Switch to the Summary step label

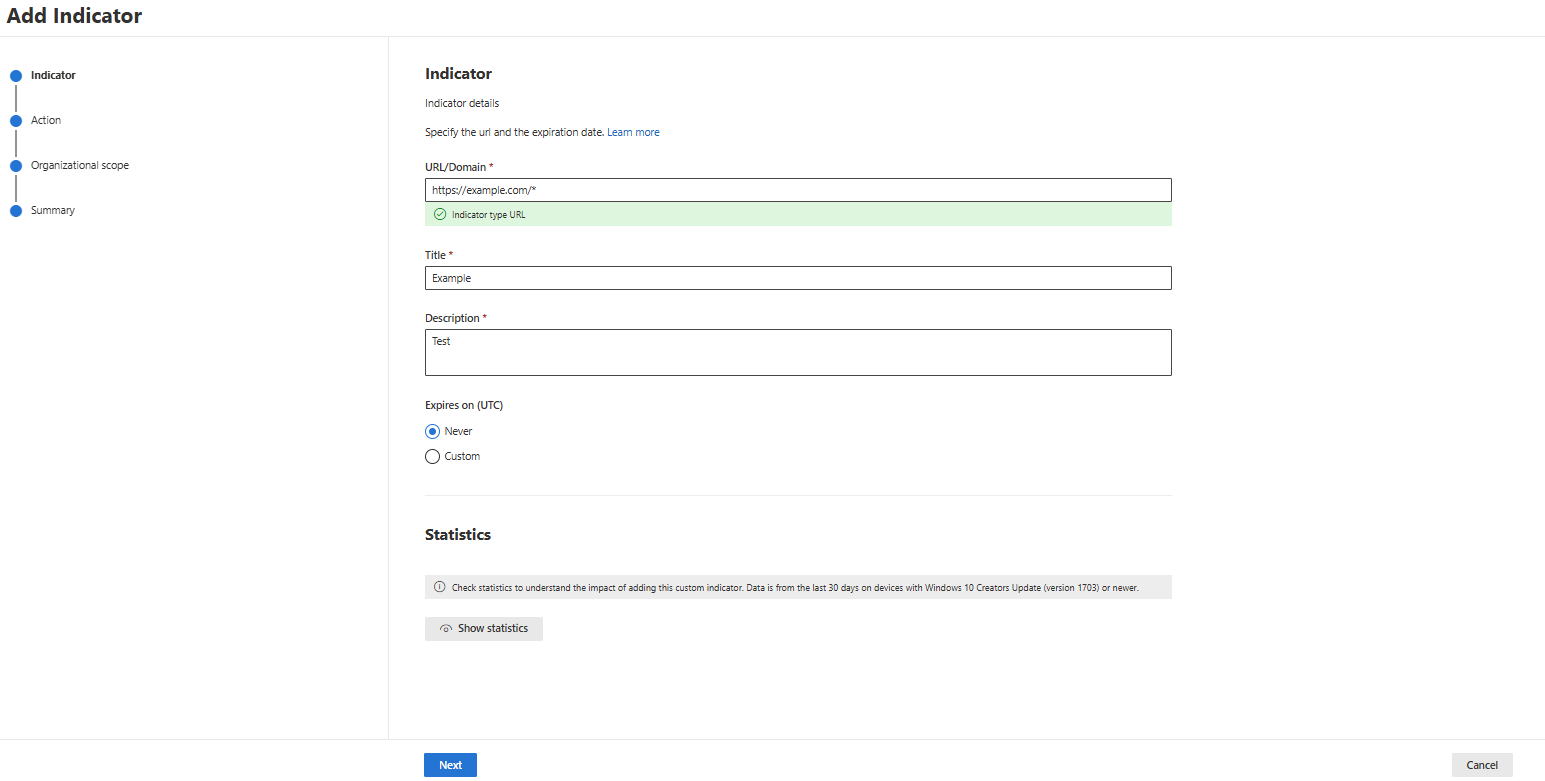[53, 211]
